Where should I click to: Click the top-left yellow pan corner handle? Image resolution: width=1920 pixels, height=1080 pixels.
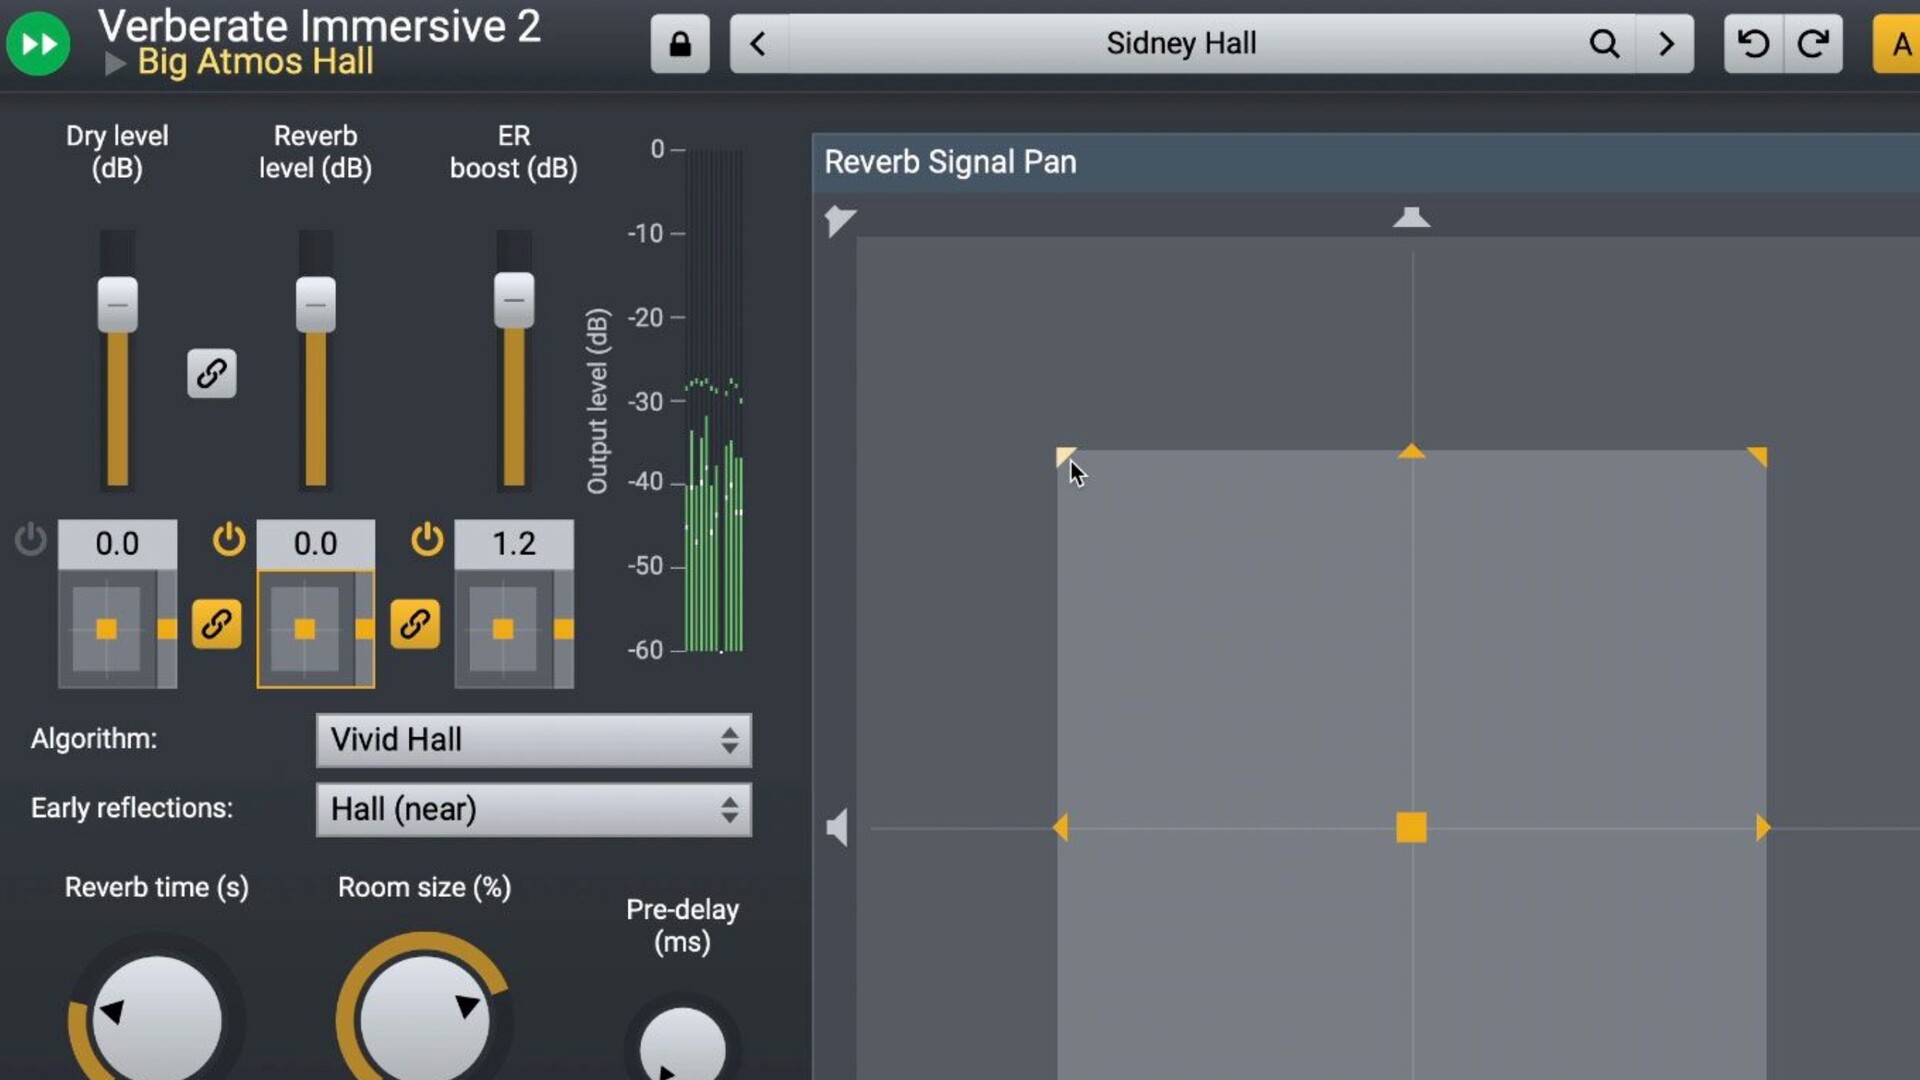pyautogui.click(x=1065, y=456)
